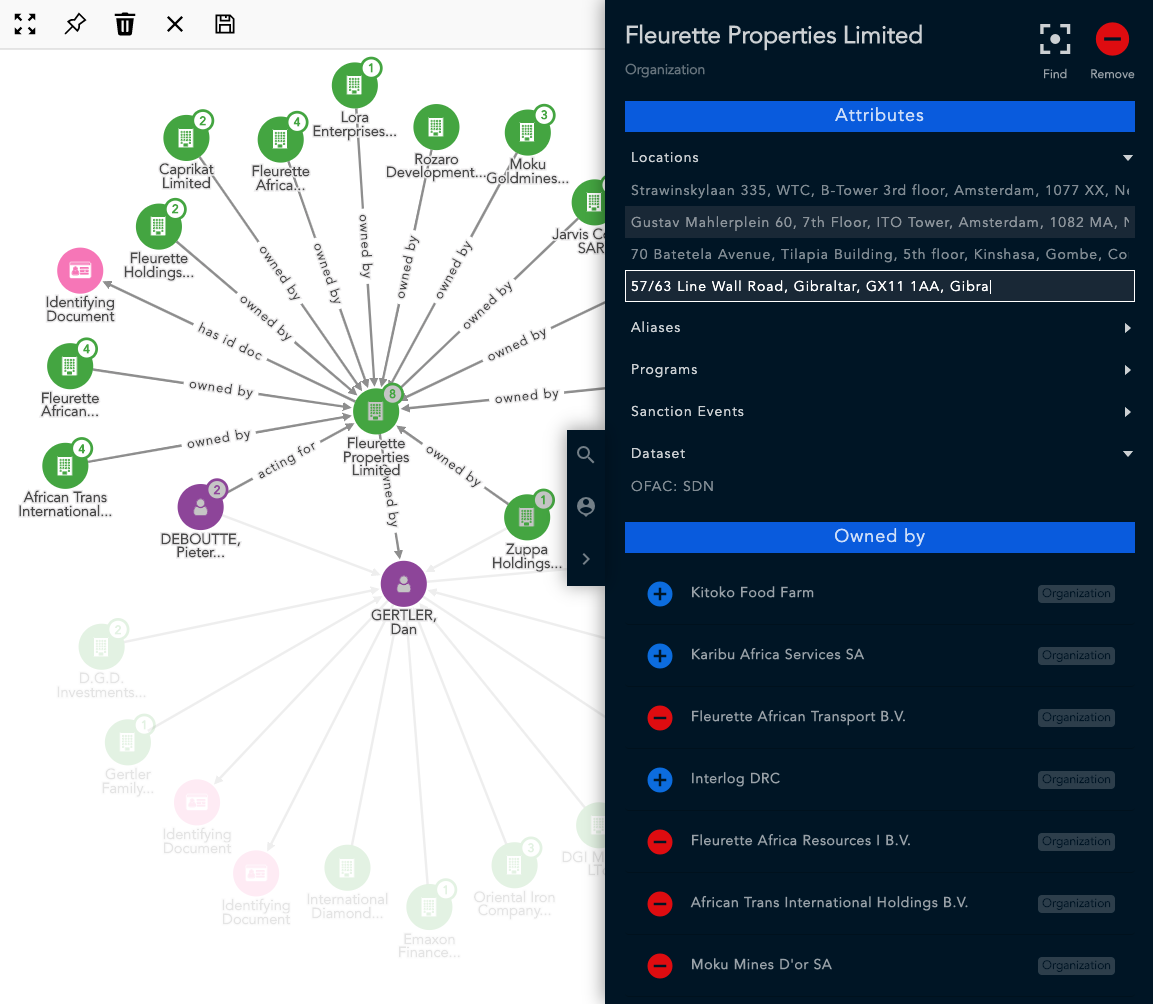Click the Attributes header bar

click(879, 115)
